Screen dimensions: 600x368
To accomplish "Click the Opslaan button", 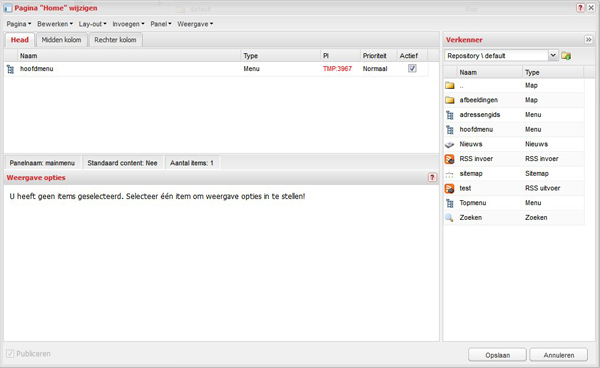I will (x=497, y=355).
